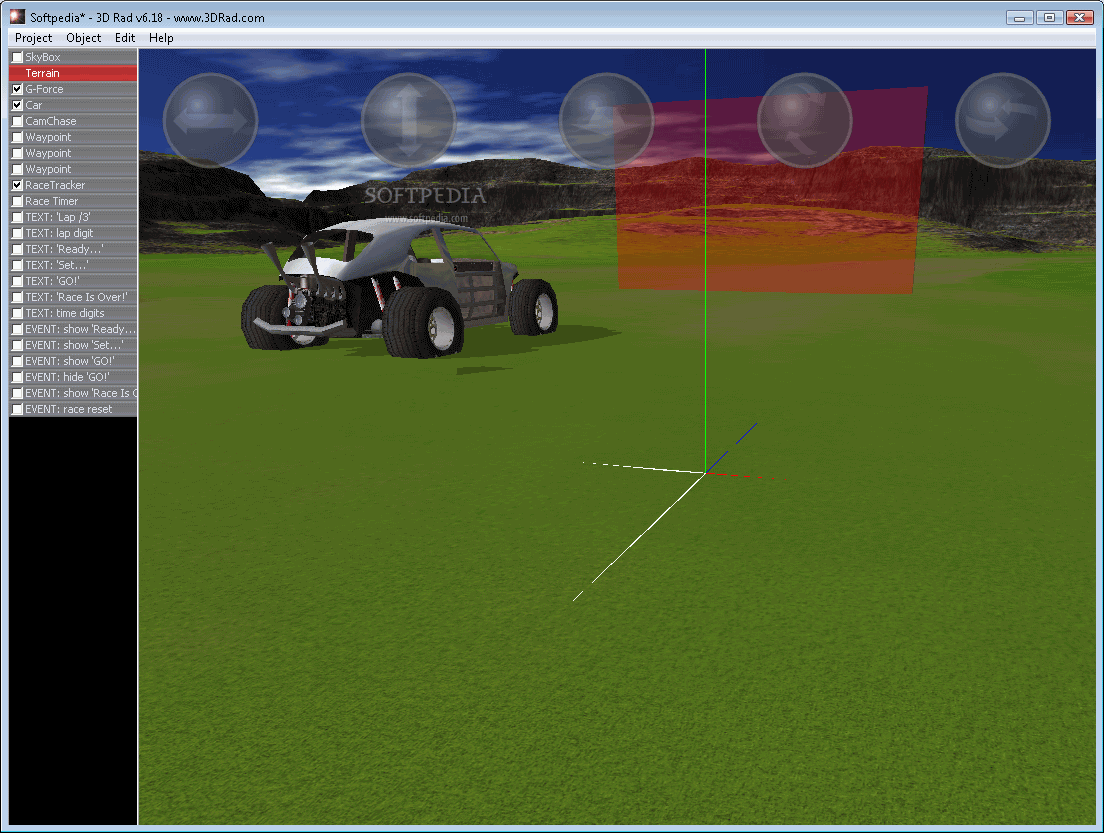This screenshot has height=833, width=1104.
Task: Uncheck the RaceTracker checkbox
Action: (x=18, y=185)
